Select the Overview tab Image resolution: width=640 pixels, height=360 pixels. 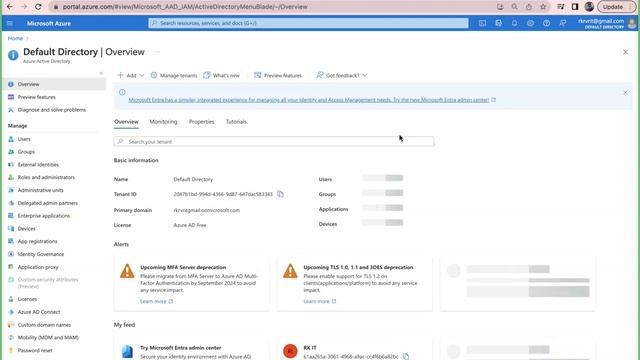coord(126,122)
